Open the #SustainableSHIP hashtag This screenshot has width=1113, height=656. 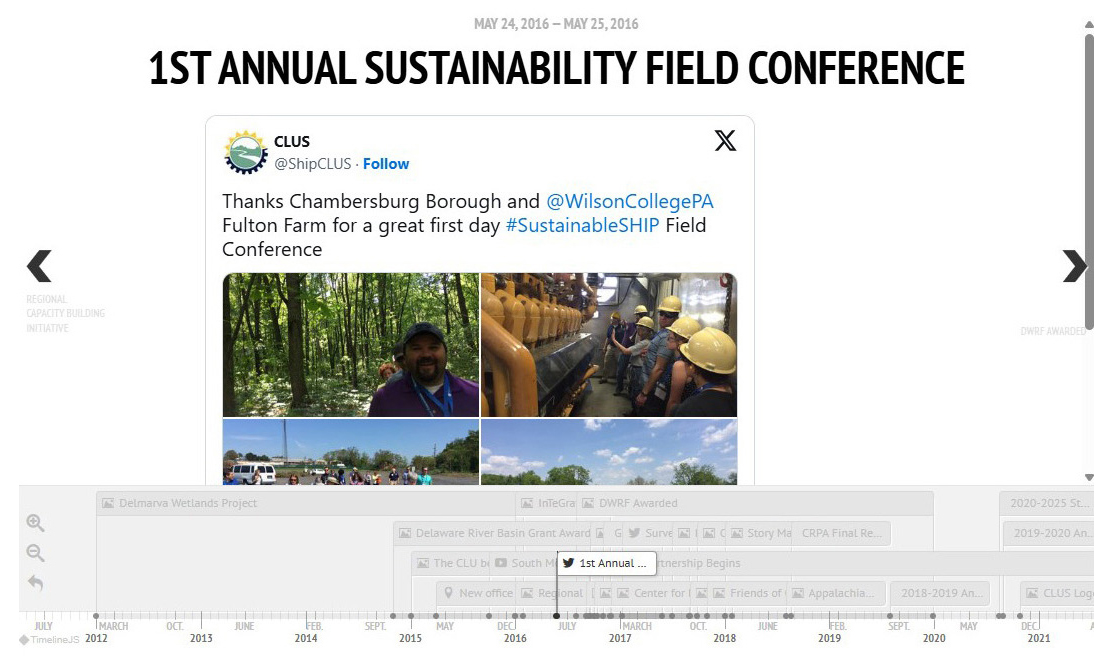583,225
